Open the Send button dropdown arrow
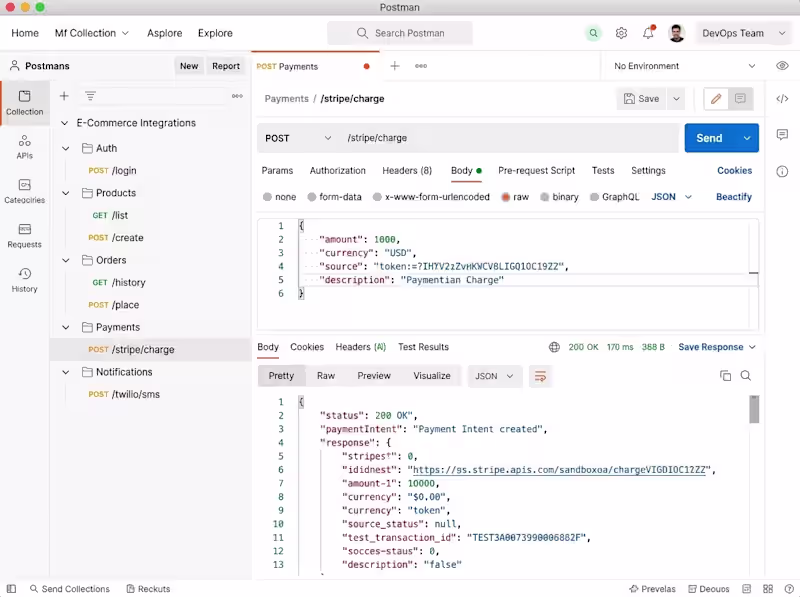 pos(747,138)
